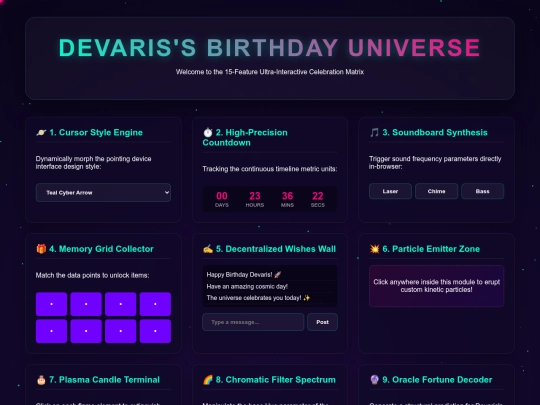This screenshot has width=540, height=405.
Task: Trigger the Laser sound button
Action: pyautogui.click(x=390, y=191)
